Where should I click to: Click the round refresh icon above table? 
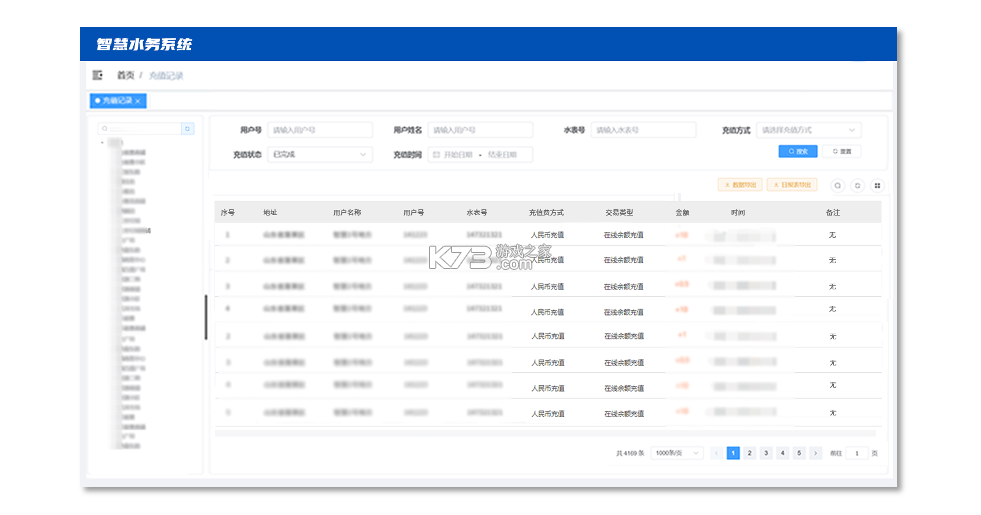[x=858, y=186]
